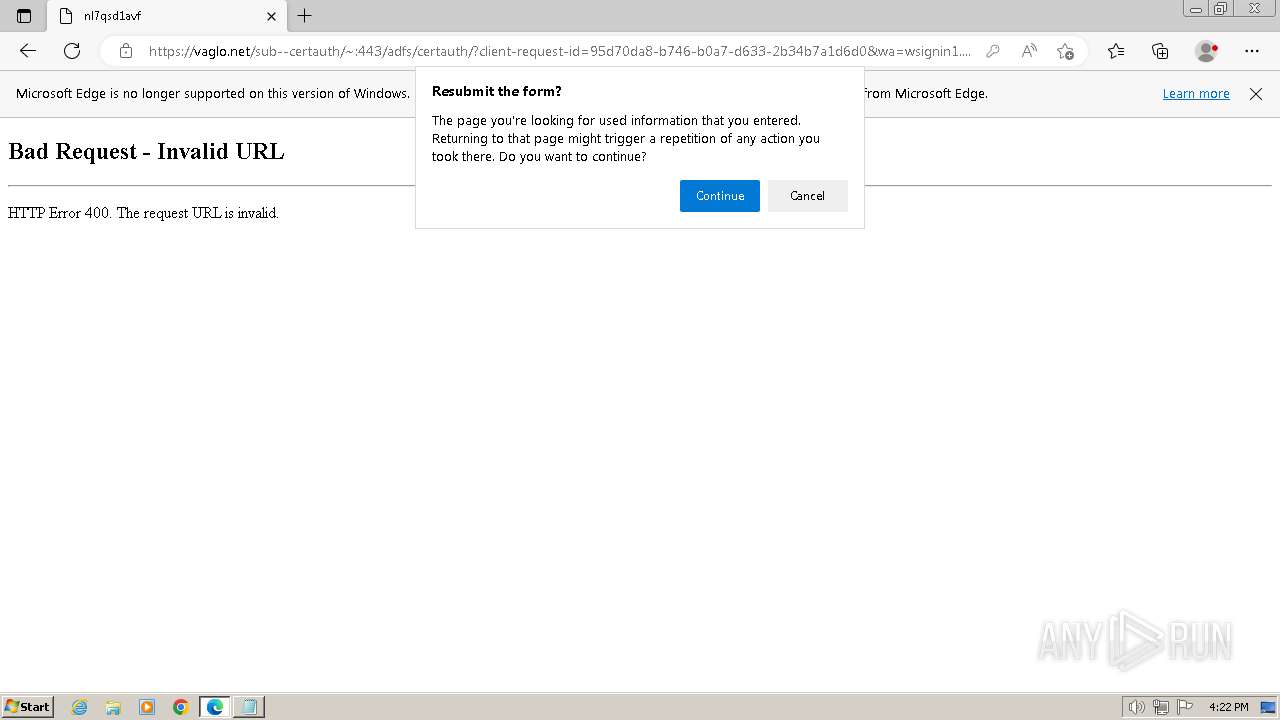The image size is (1280, 720).
Task: Launch Internet Explorer from the taskbar
Action: coord(80,707)
